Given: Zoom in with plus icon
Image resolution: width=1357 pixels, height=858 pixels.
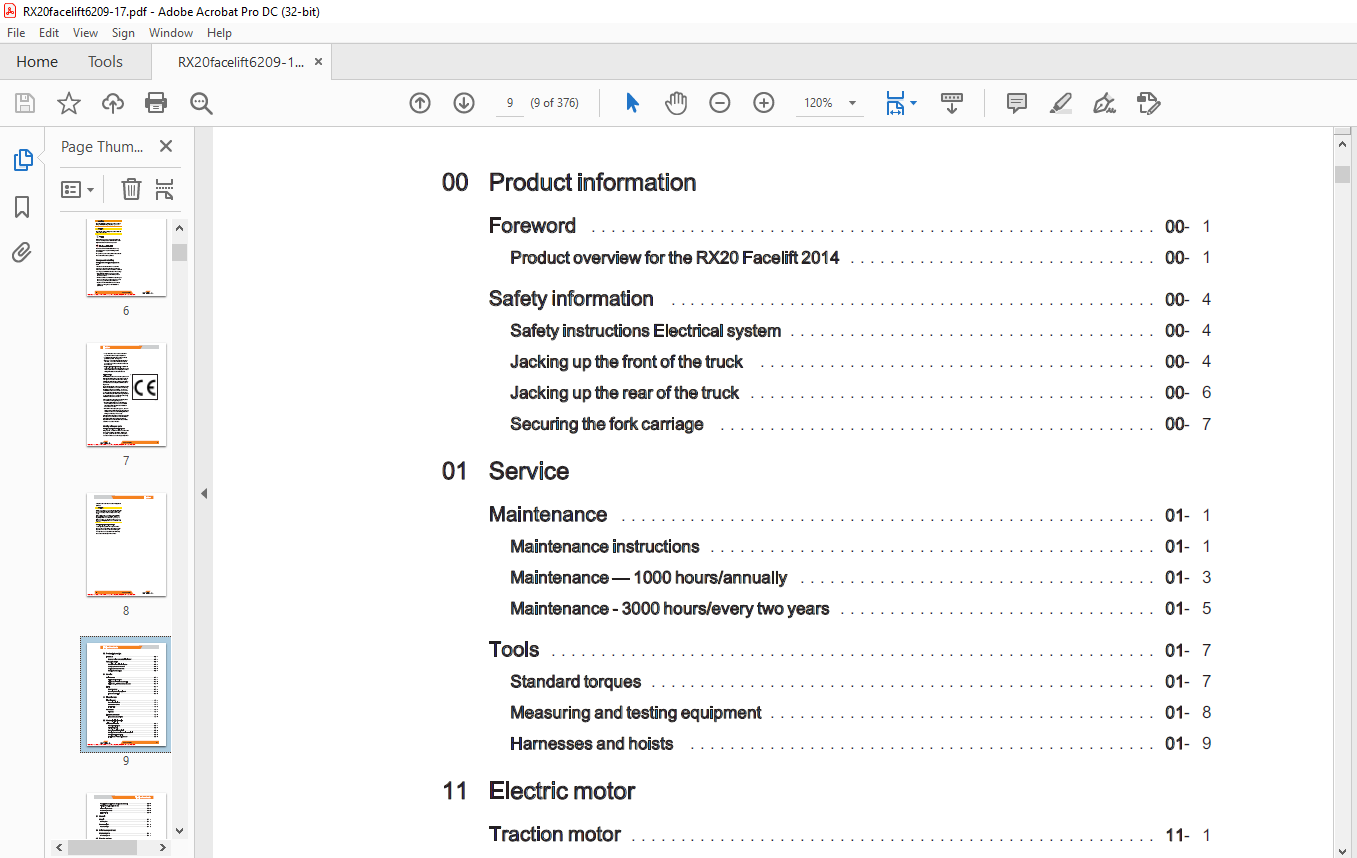Looking at the screenshot, I should click(764, 103).
